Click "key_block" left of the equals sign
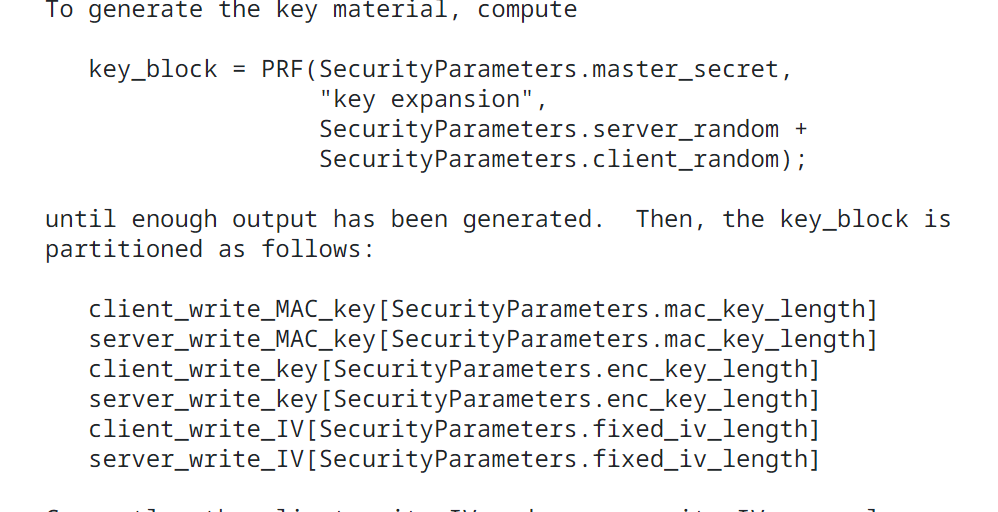 click(x=153, y=69)
